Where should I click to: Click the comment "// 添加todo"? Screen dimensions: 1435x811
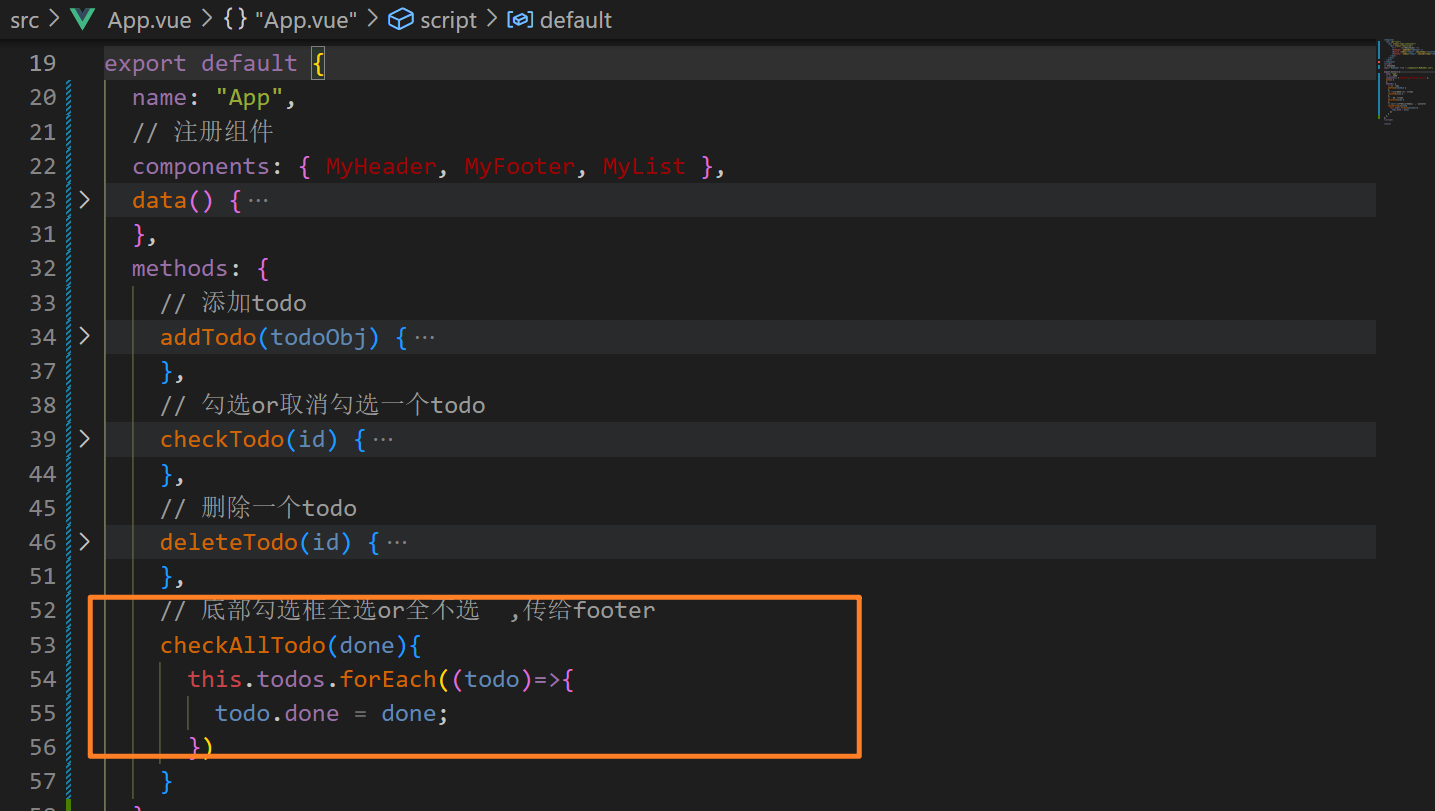tap(233, 303)
